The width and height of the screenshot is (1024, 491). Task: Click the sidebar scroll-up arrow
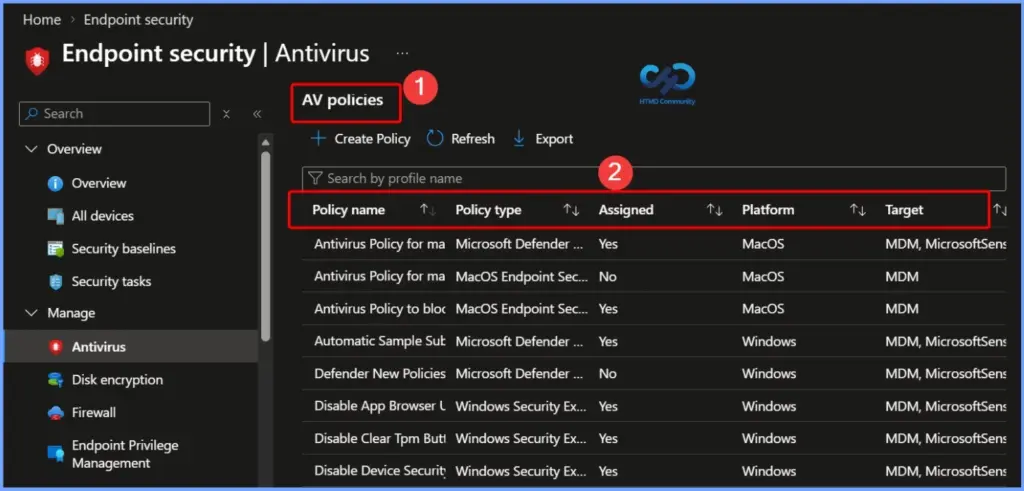pyautogui.click(x=265, y=142)
